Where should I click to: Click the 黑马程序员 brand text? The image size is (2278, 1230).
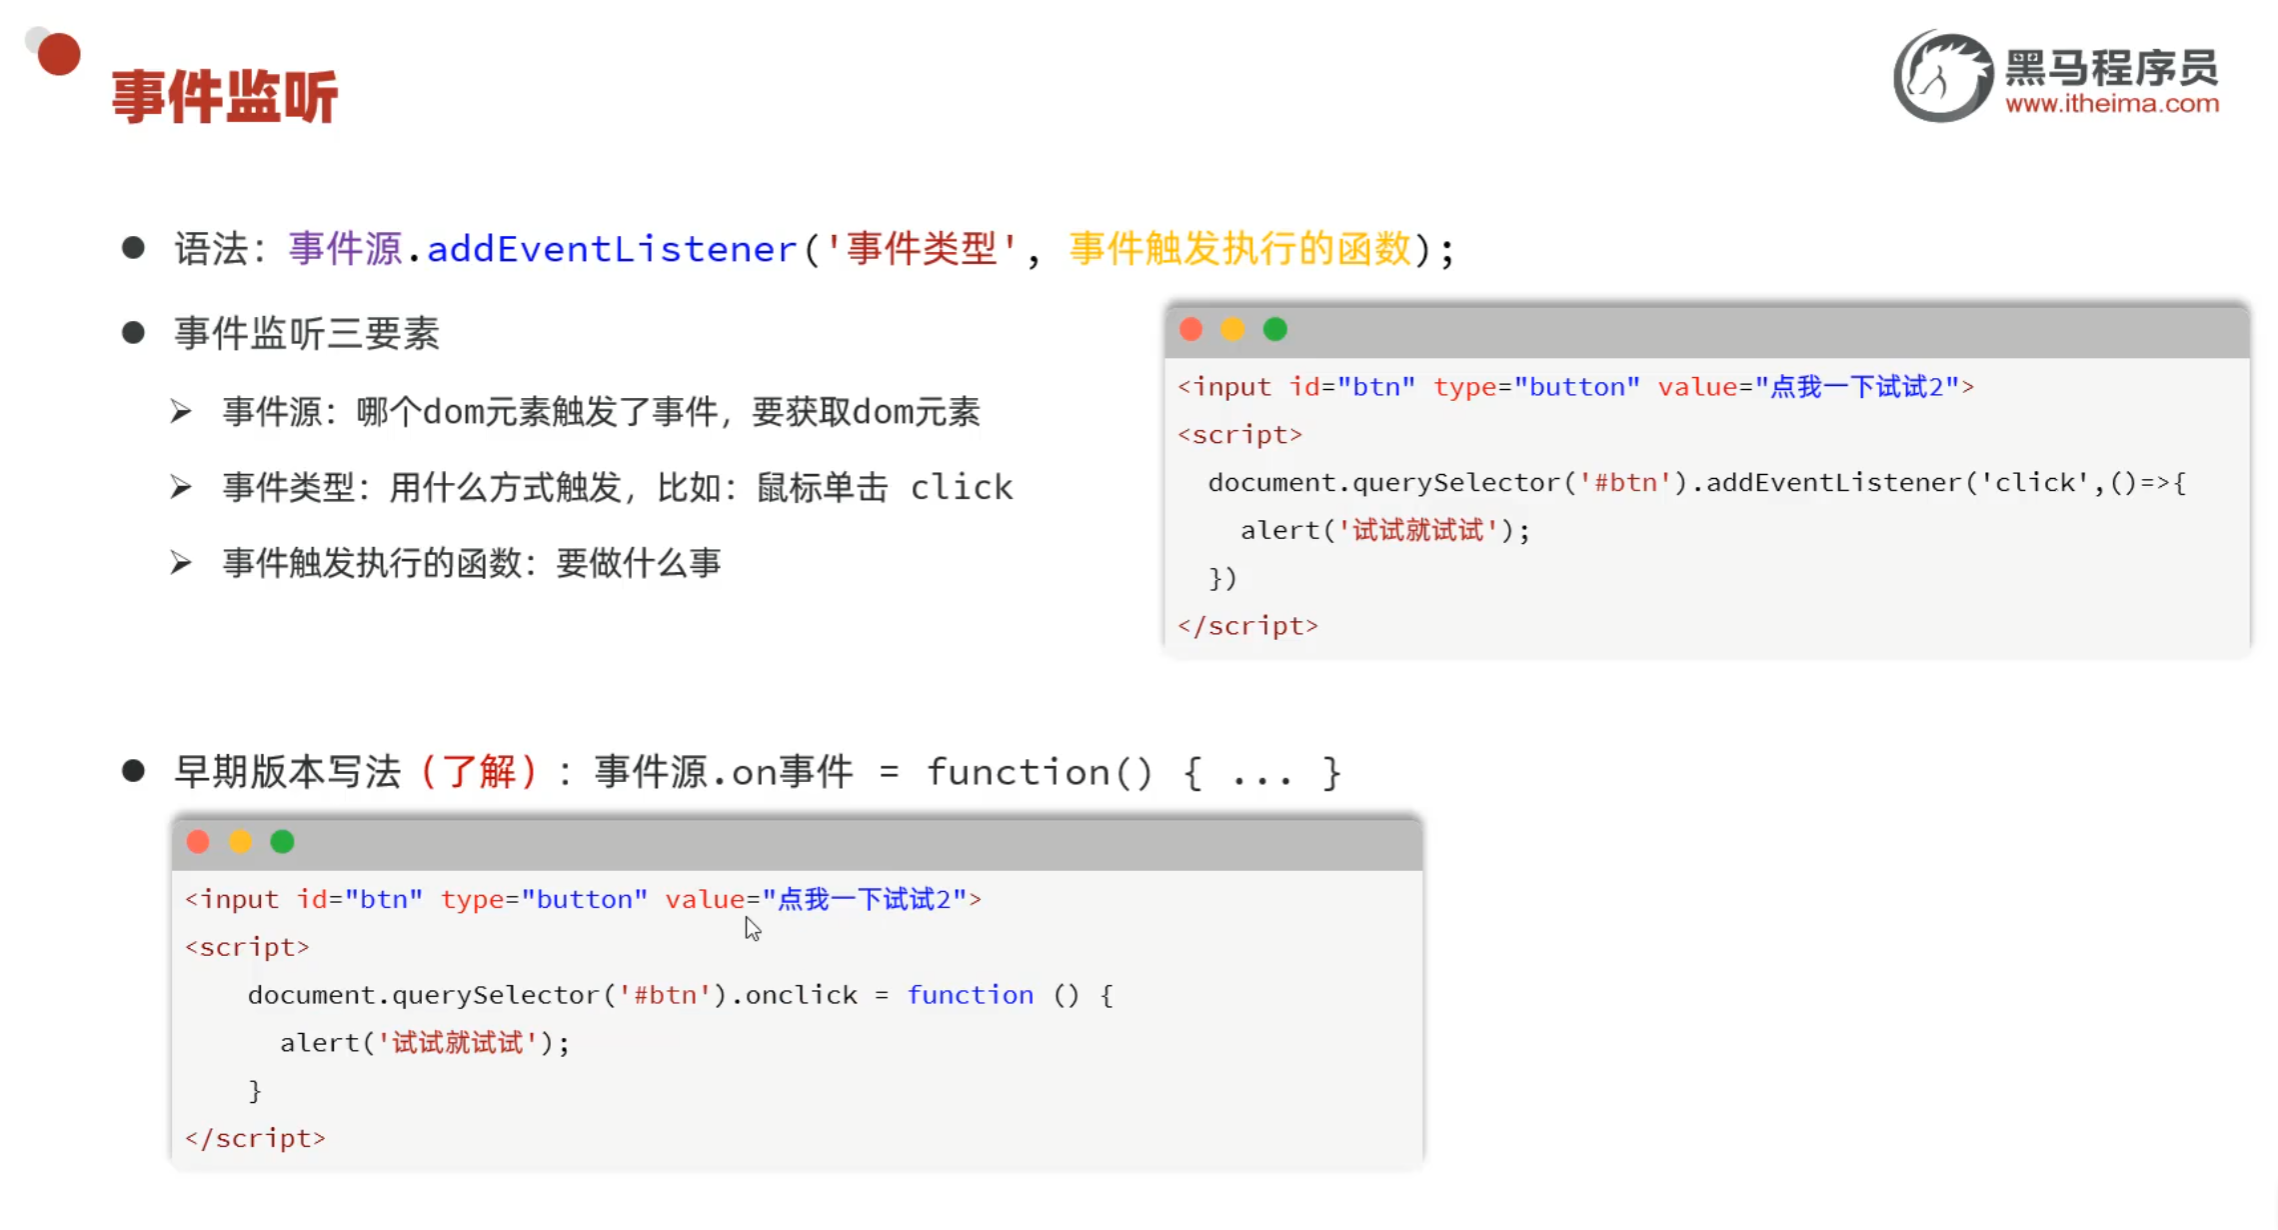2111,68
